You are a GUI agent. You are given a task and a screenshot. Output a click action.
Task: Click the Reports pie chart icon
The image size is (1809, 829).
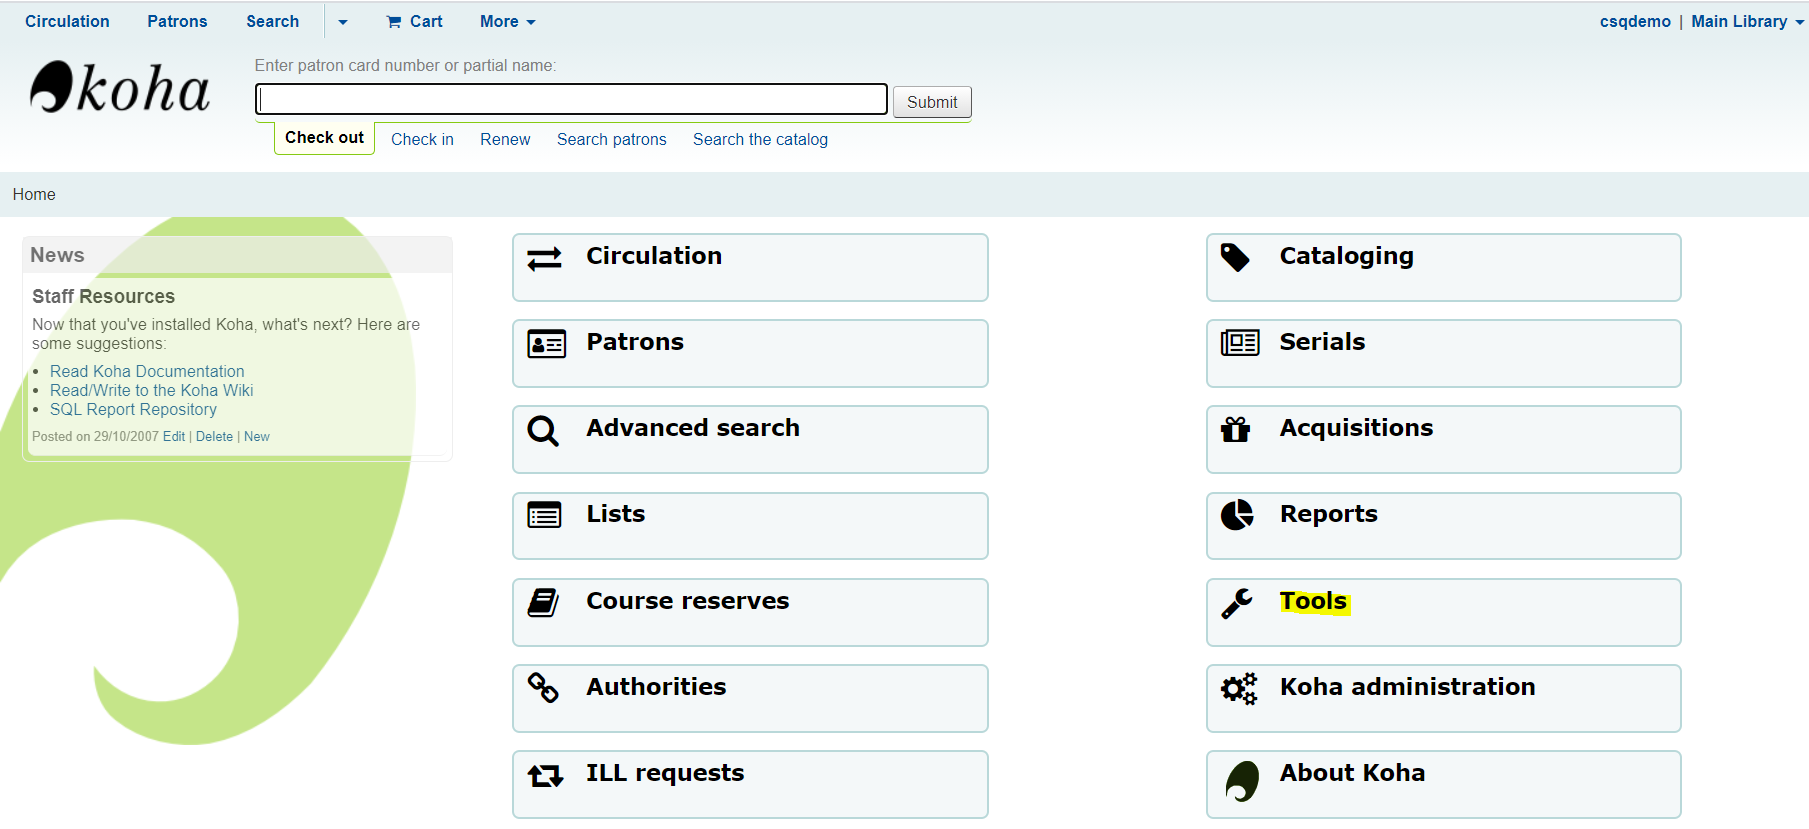tap(1237, 515)
